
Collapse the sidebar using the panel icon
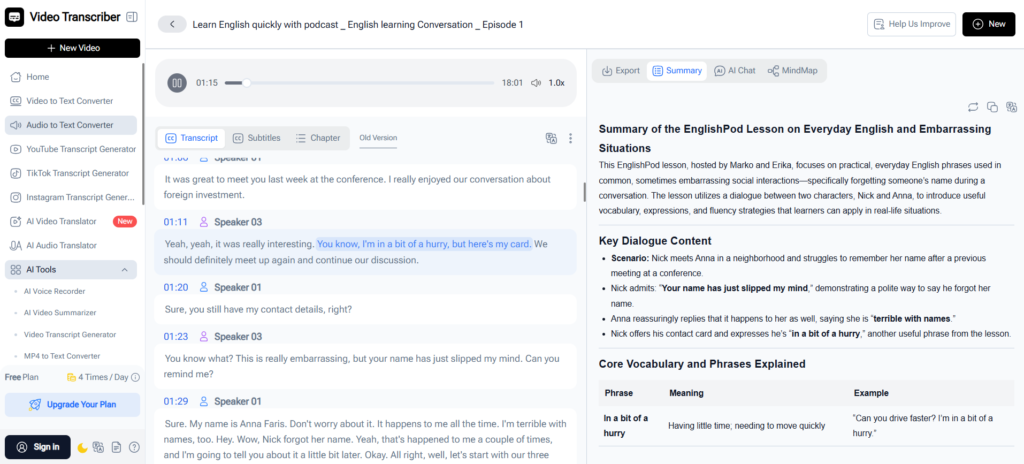(x=132, y=17)
